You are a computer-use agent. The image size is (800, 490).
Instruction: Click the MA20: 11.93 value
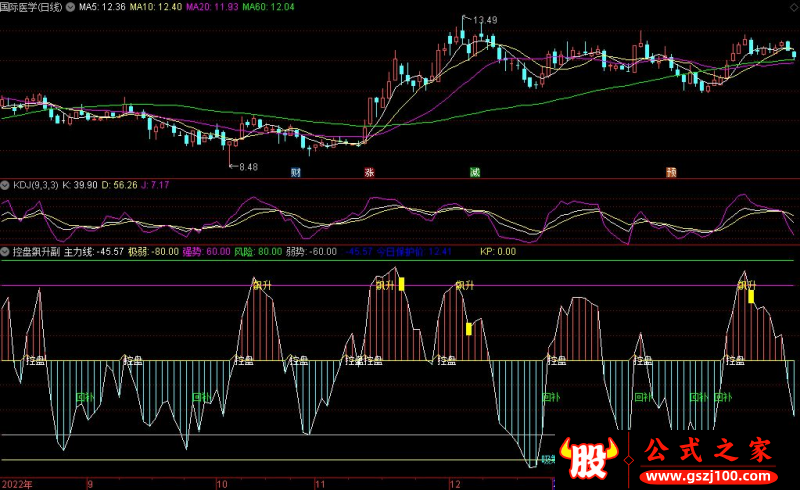click(212, 7)
